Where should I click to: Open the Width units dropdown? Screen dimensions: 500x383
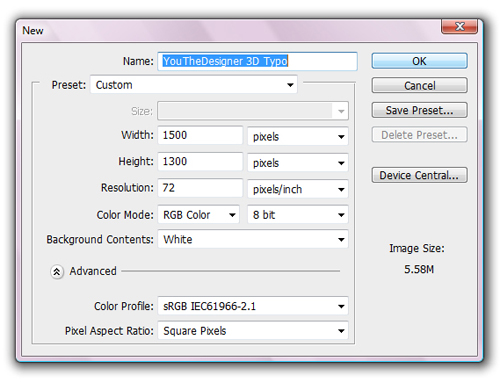(298, 136)
